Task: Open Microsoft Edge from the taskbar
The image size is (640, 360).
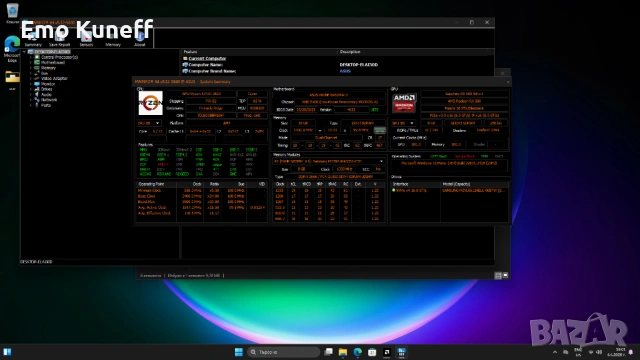Action: coord(358,352)
